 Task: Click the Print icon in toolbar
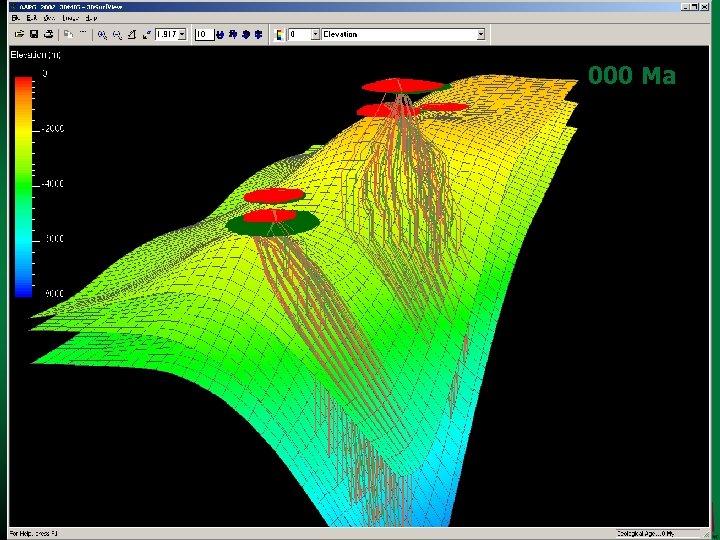click(x=48, y=34)
